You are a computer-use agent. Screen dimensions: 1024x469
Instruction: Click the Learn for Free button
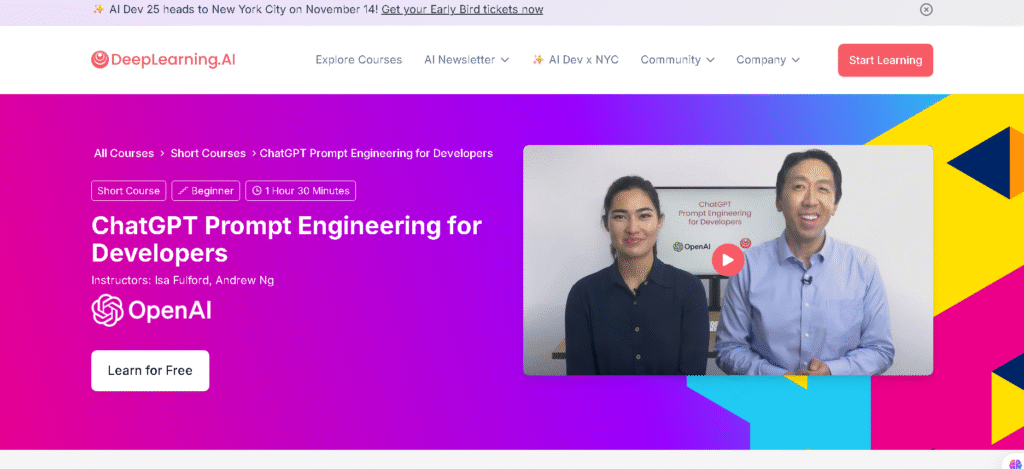pyautogui.click(x=150, y=370)
